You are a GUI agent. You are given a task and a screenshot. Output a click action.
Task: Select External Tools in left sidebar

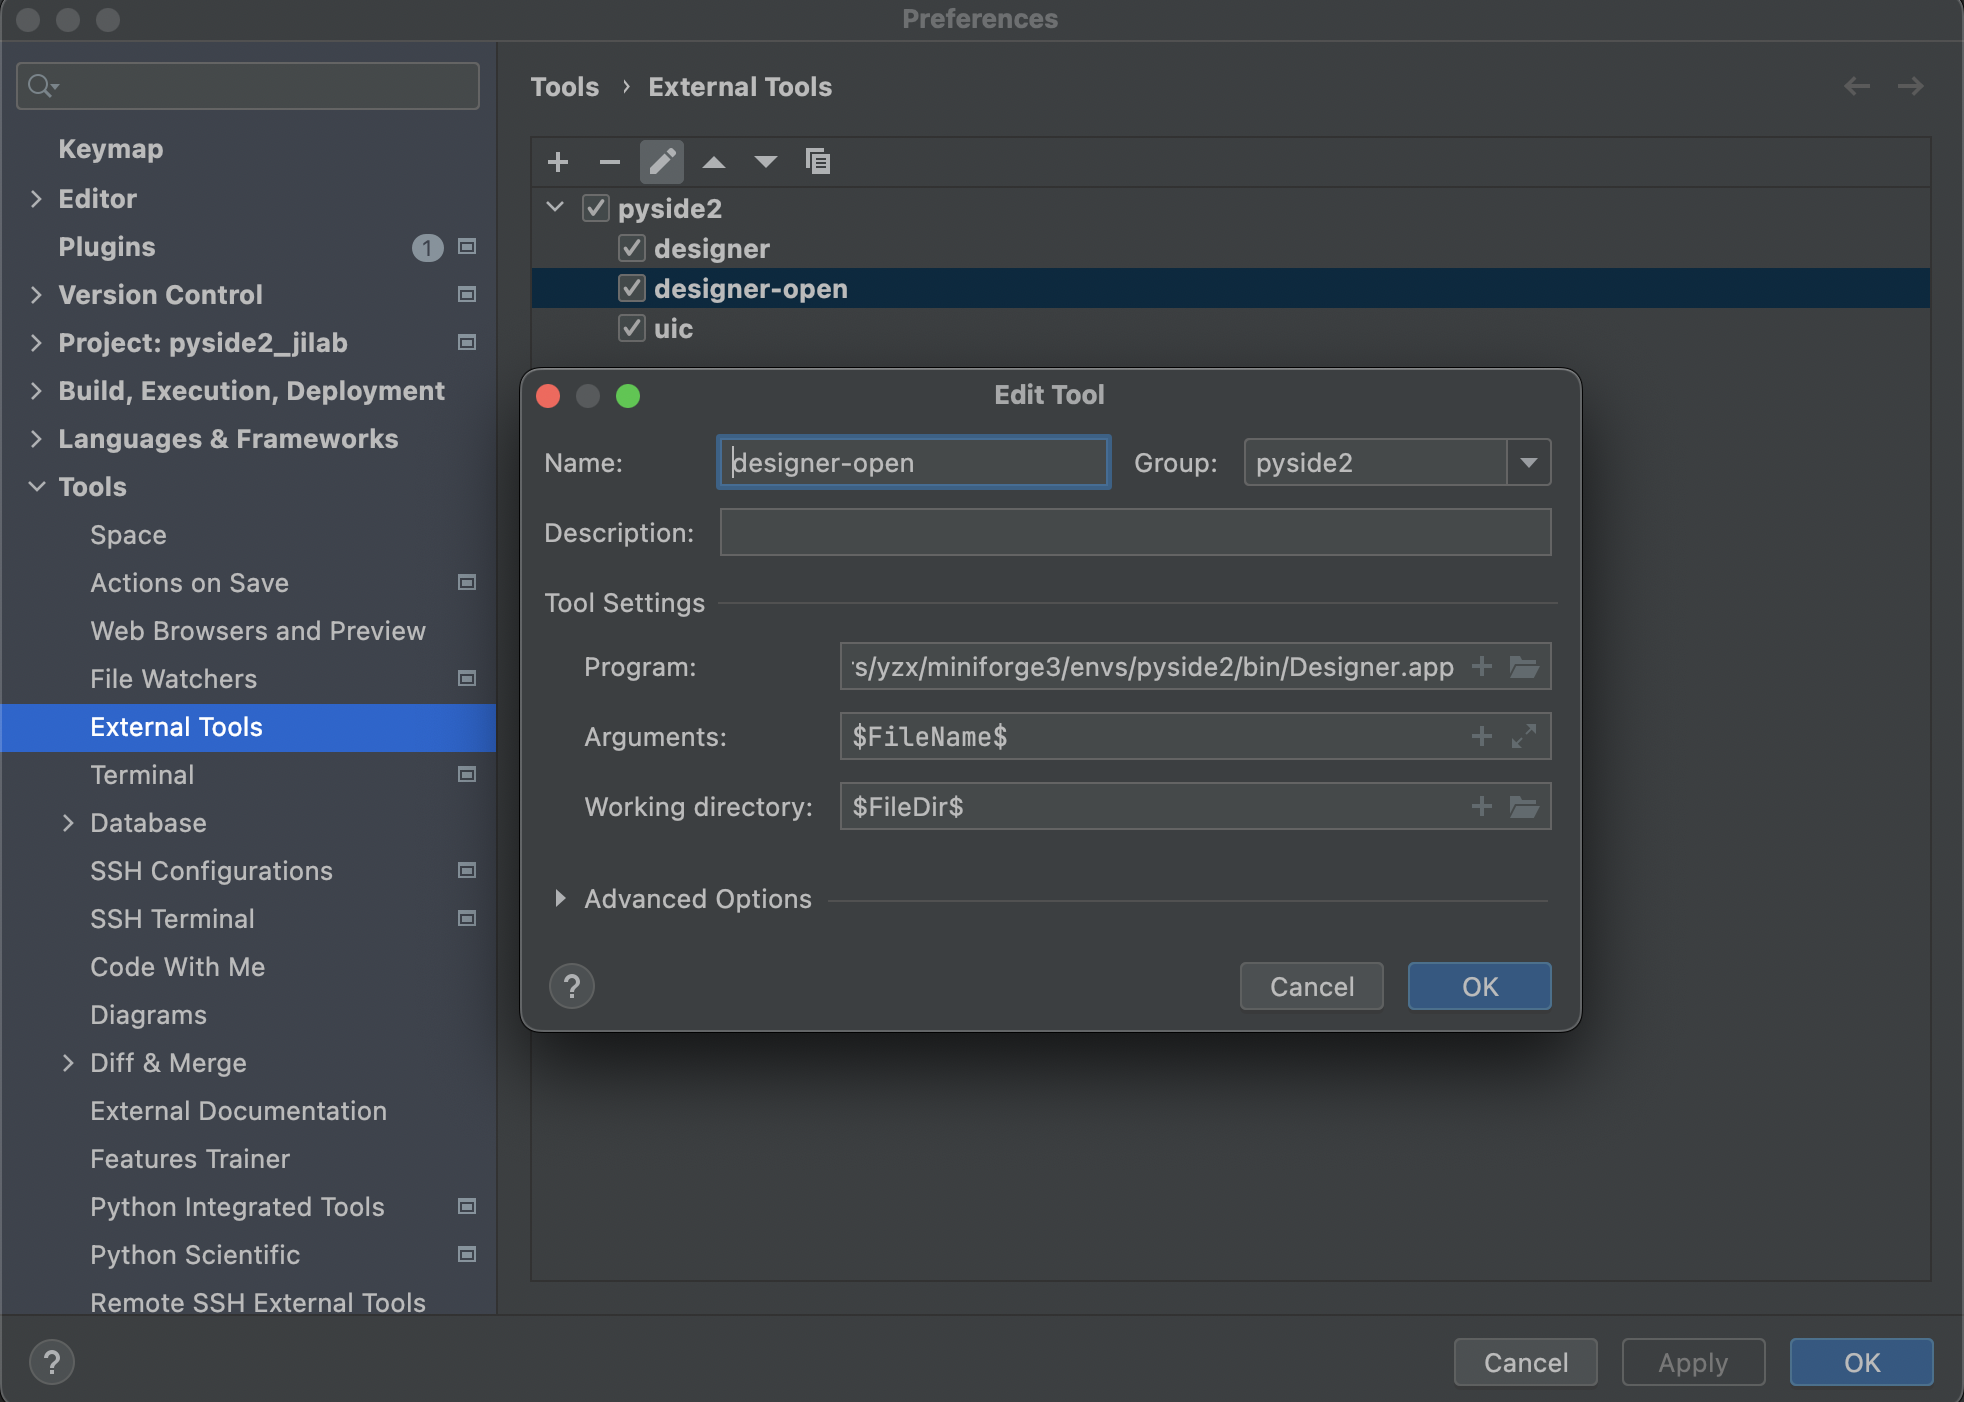coord(176,725)
